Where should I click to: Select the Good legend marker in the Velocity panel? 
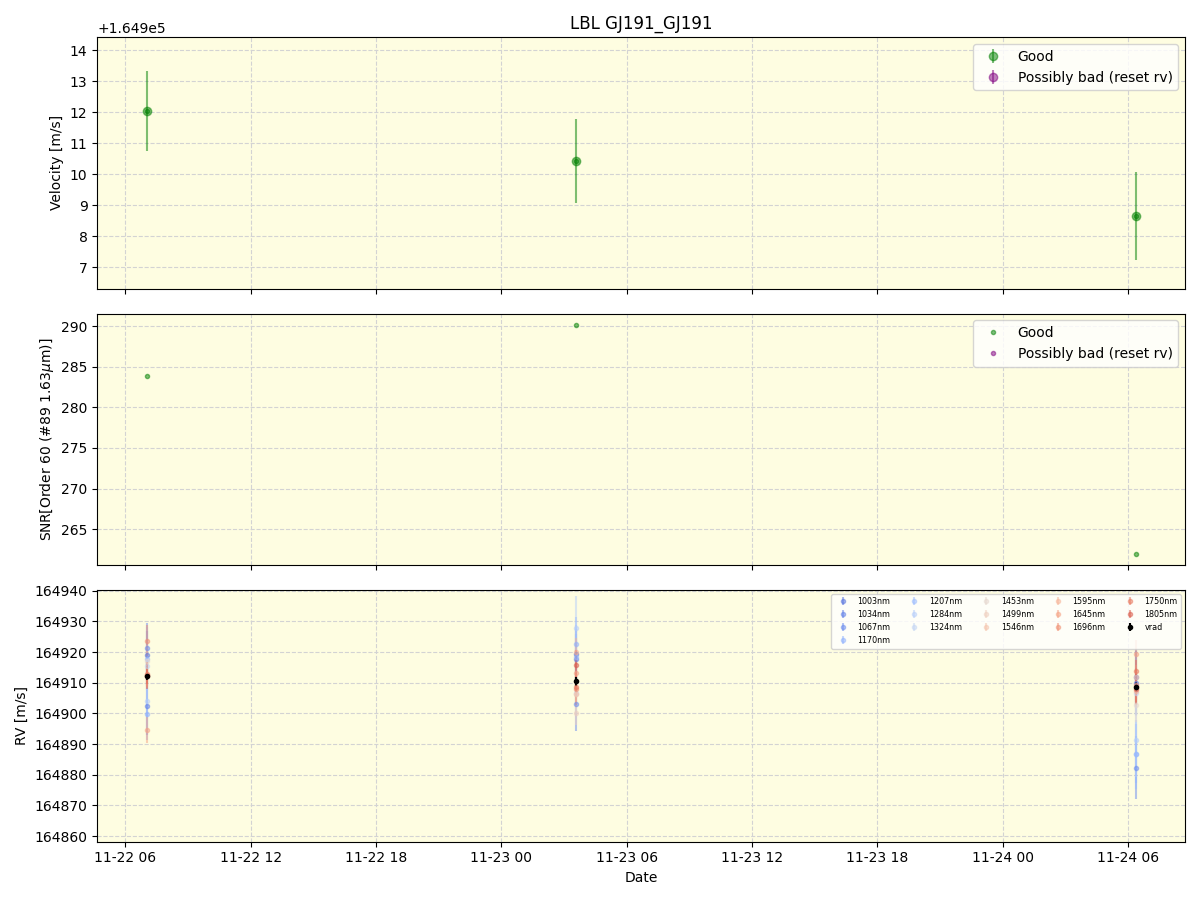(x=993, y=56)
